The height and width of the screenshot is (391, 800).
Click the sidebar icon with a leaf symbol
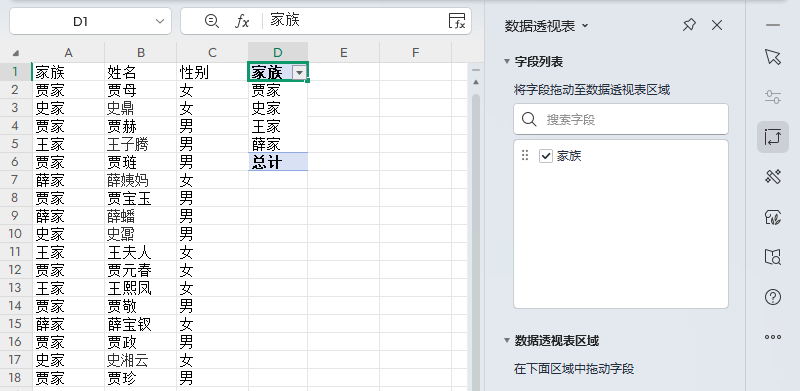point(773,217)
